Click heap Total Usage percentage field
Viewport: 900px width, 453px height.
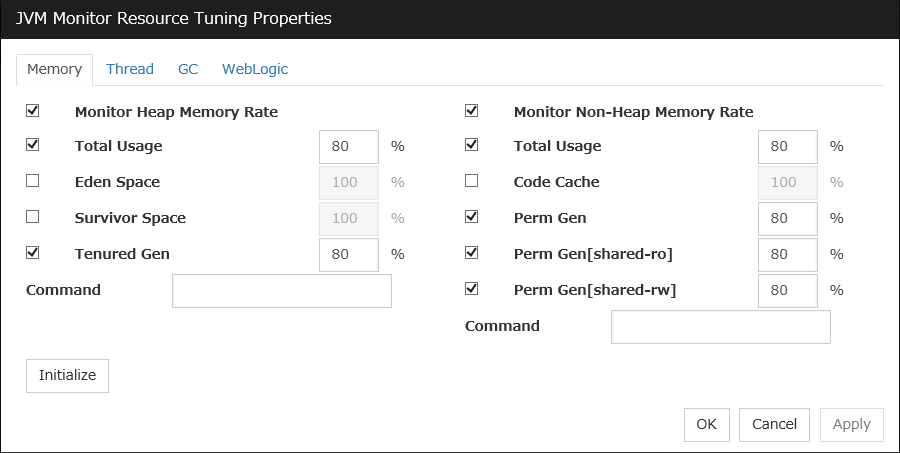coord(349,146)
